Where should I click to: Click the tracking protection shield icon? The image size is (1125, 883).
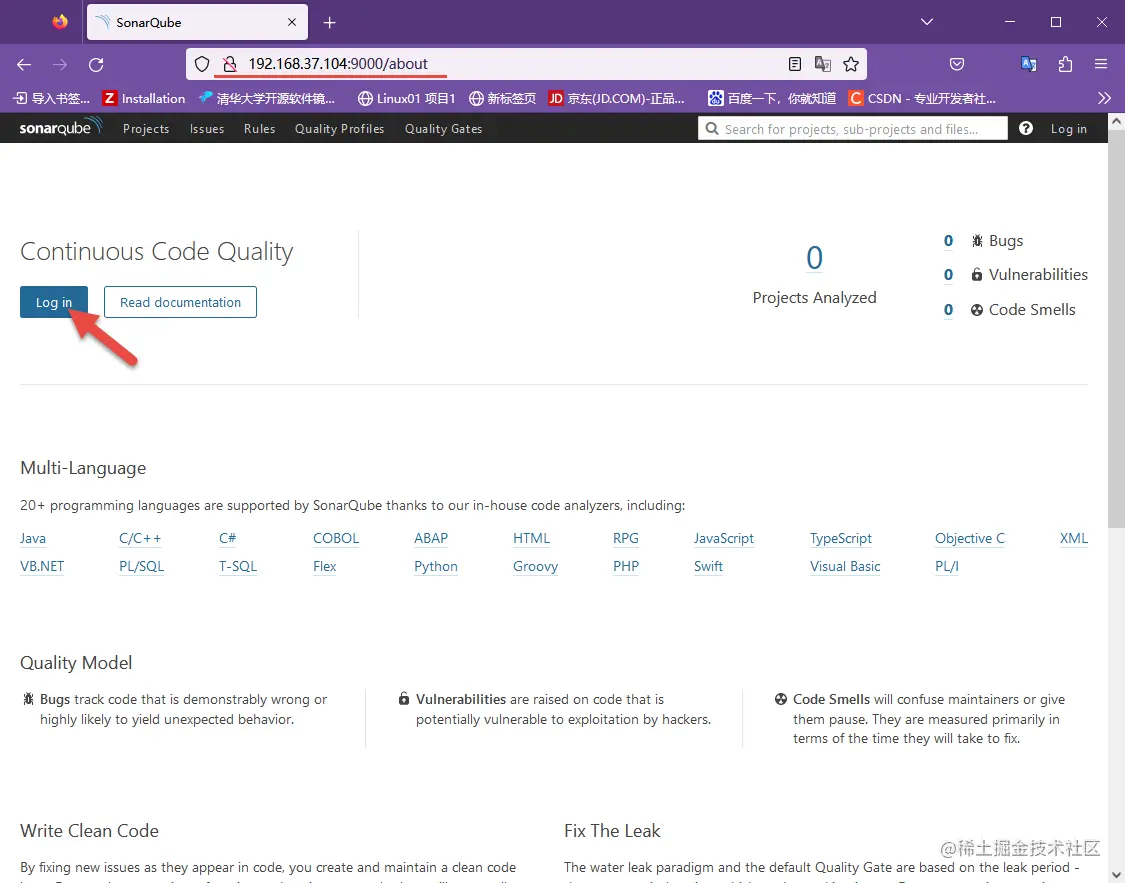[x=202, y=65]
